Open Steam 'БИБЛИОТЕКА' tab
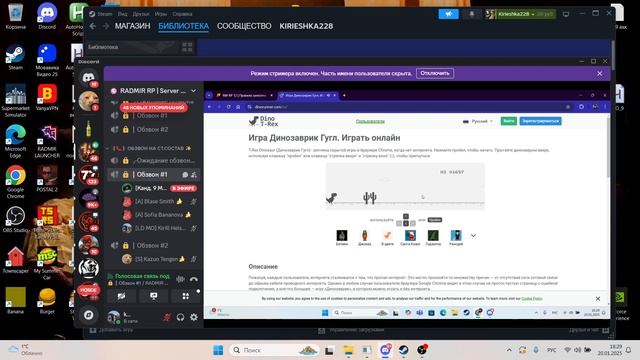The width and height of the screenshot is (640, 360). click(184, 26)
